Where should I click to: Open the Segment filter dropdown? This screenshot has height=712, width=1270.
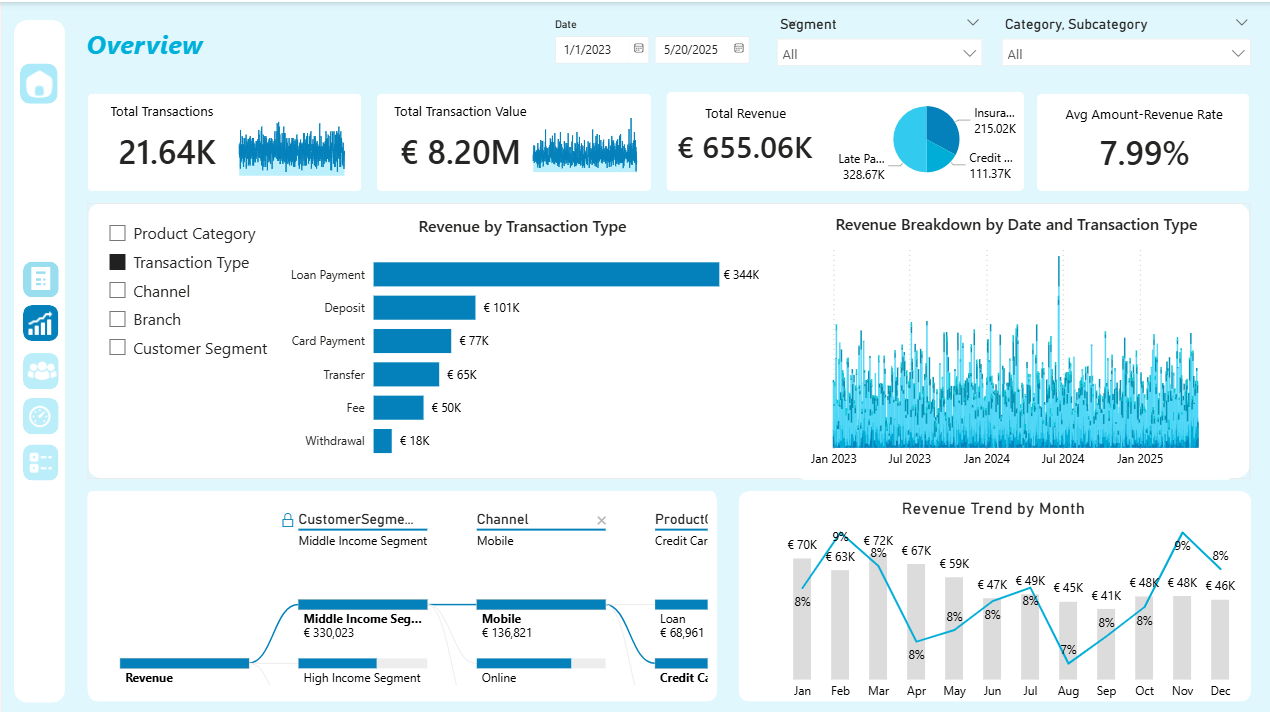pyautogui.click(x=878, y=53)
